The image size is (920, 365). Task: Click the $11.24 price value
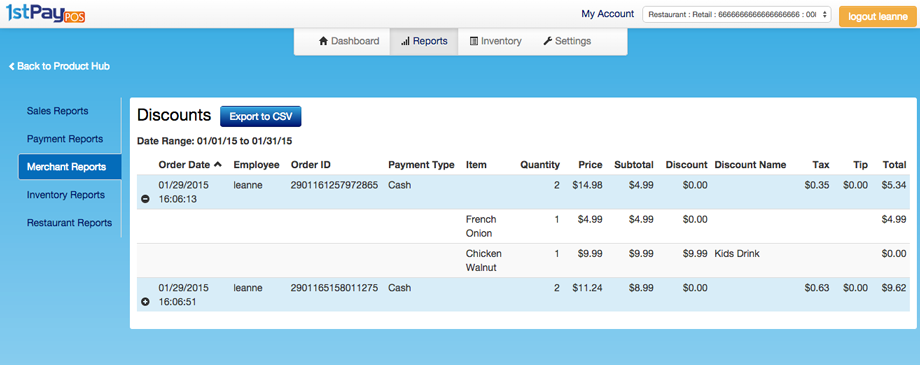tap(588, 288)
